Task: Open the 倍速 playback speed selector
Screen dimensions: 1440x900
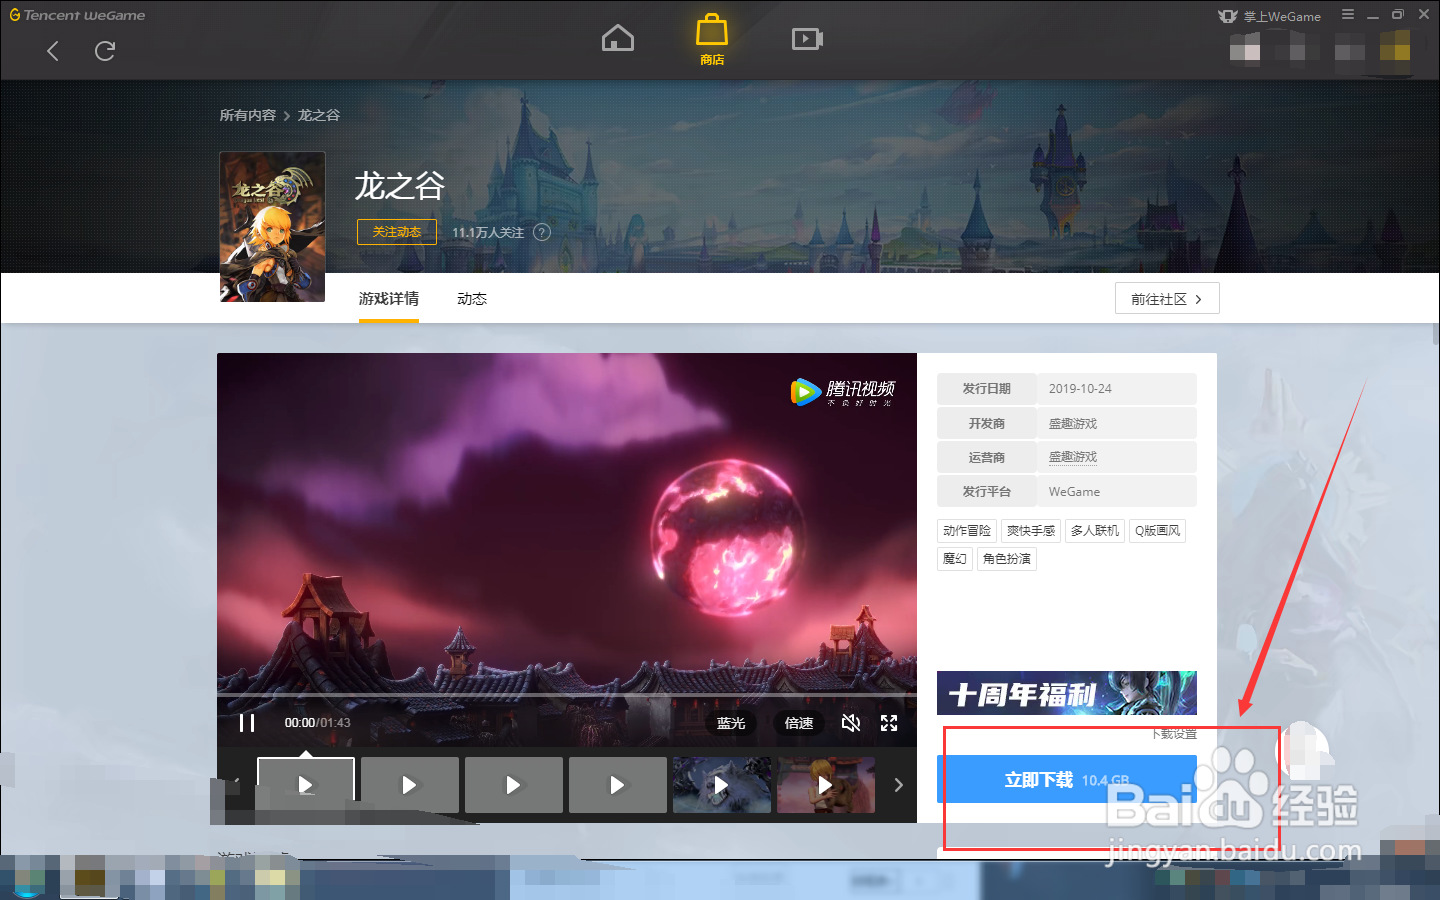Action: point(799,723)
